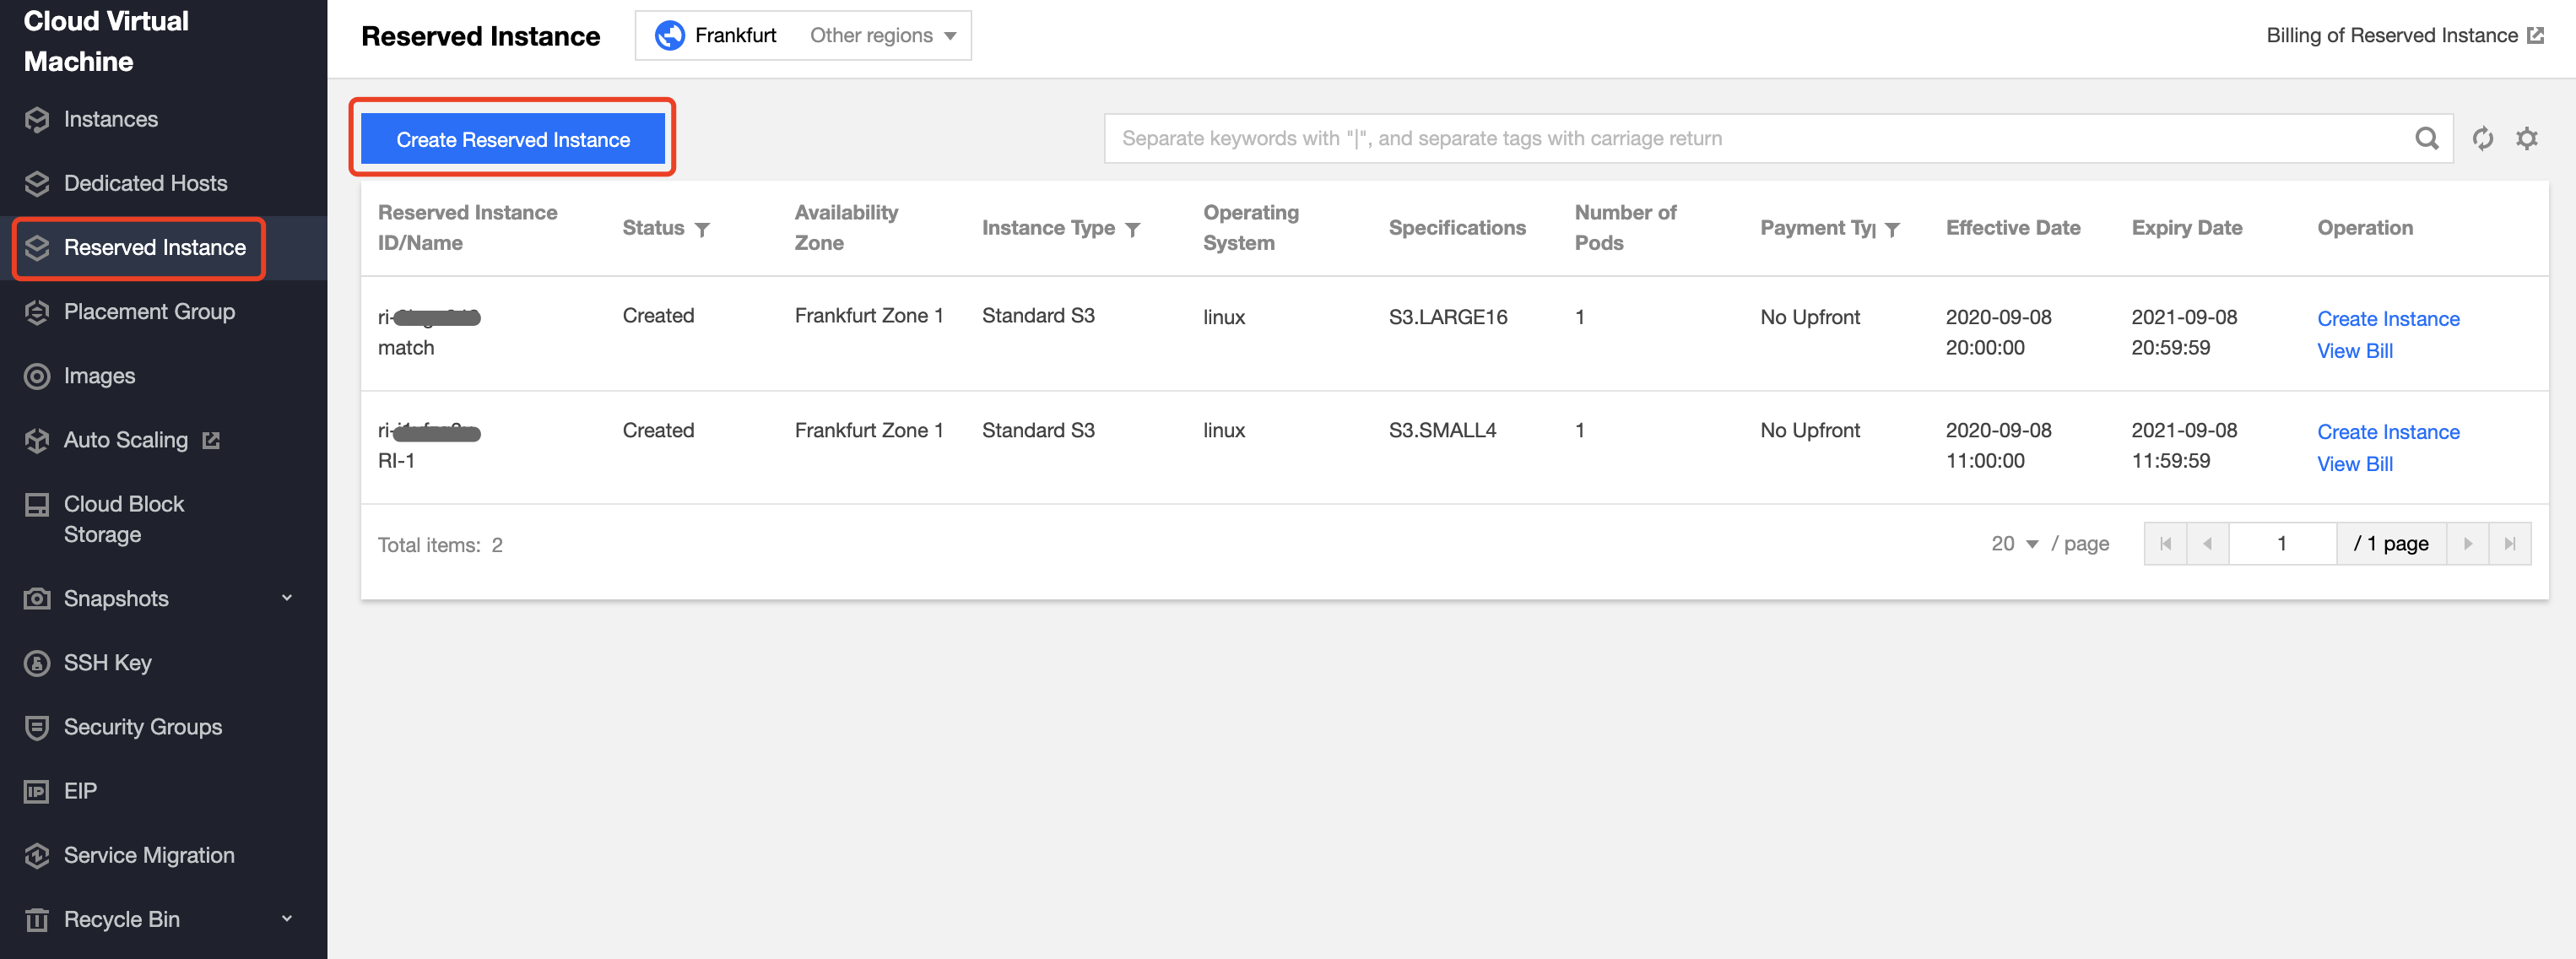Change items per page dropdown
Image resolution: width=2576 pixels, height=959 pixels.
(x=2014, y=544)
